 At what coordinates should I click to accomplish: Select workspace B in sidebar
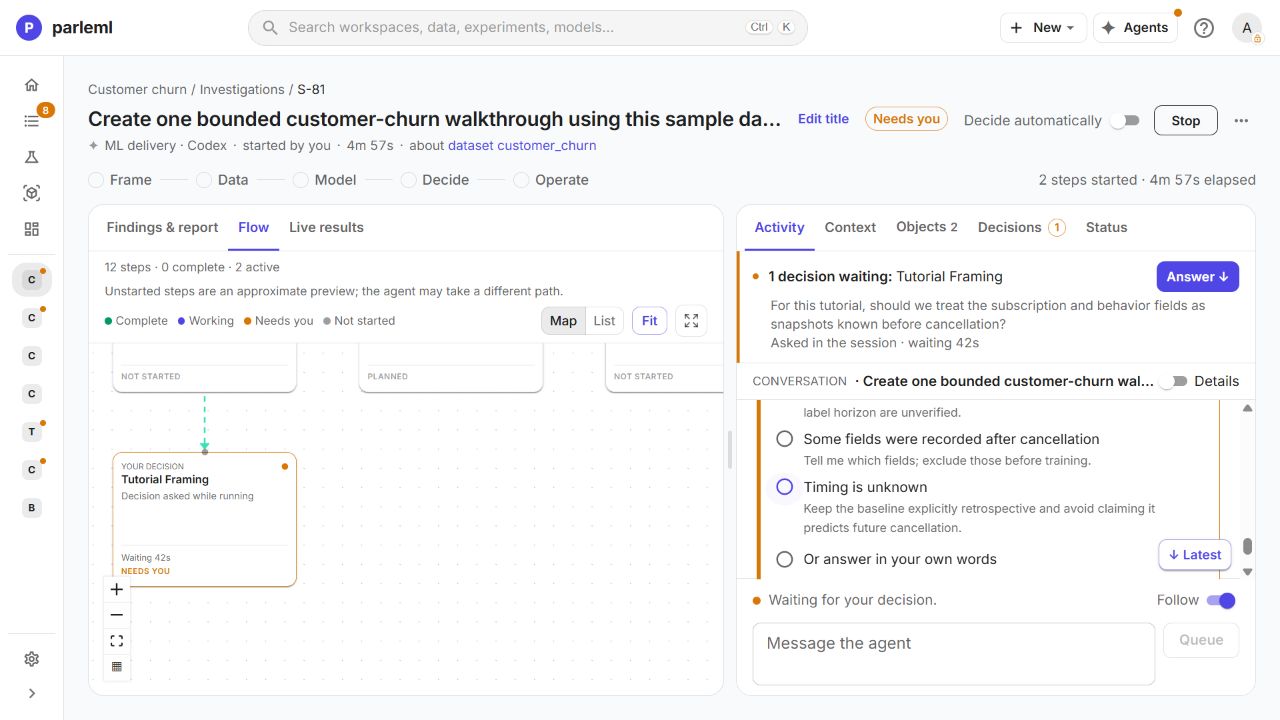tap(32, 507)
